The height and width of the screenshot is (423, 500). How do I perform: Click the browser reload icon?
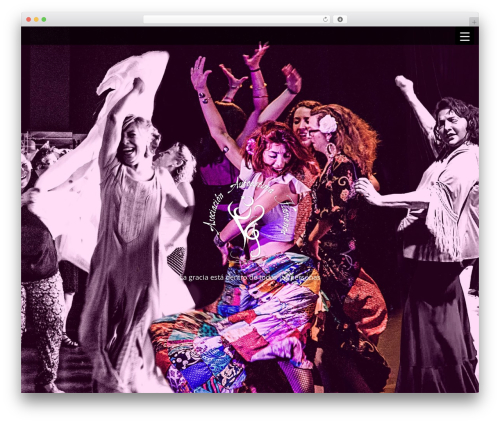pos(325,20)
